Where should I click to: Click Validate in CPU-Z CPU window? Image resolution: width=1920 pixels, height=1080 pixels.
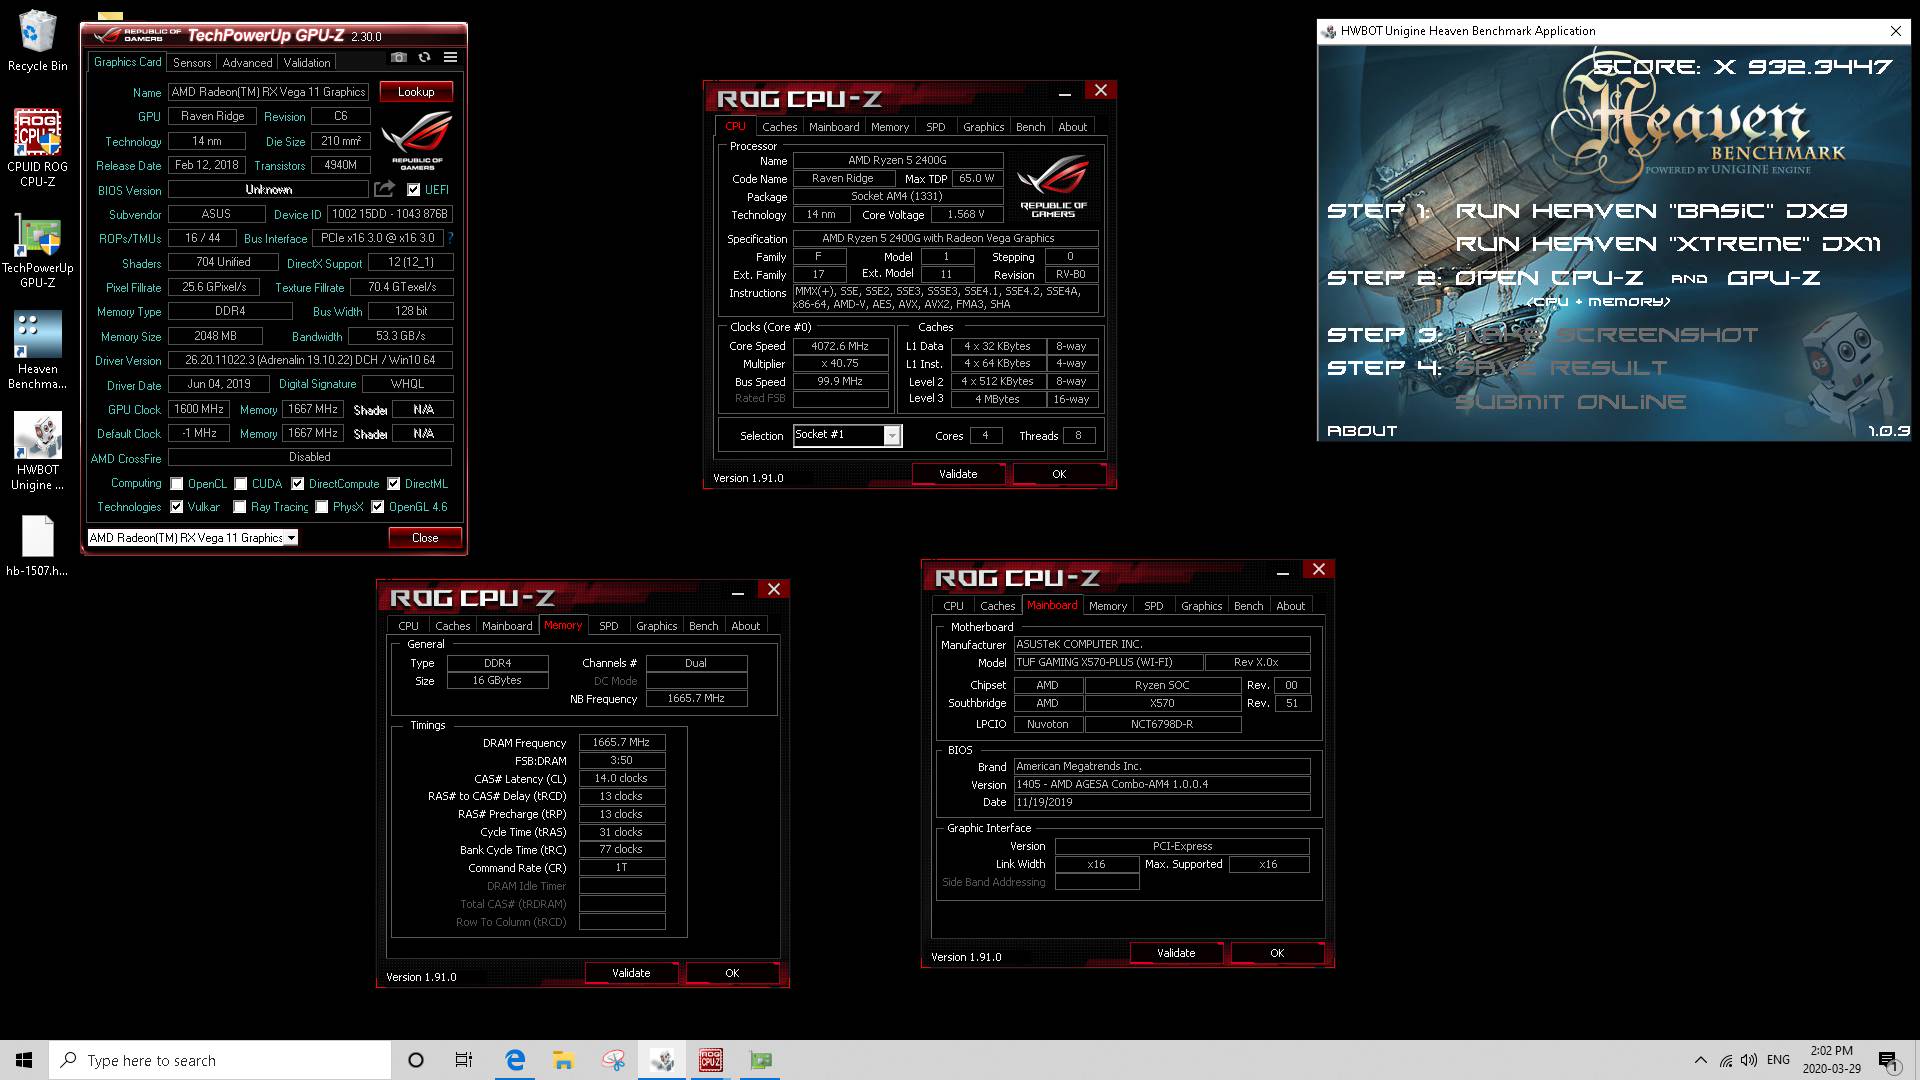pos(958,474)
